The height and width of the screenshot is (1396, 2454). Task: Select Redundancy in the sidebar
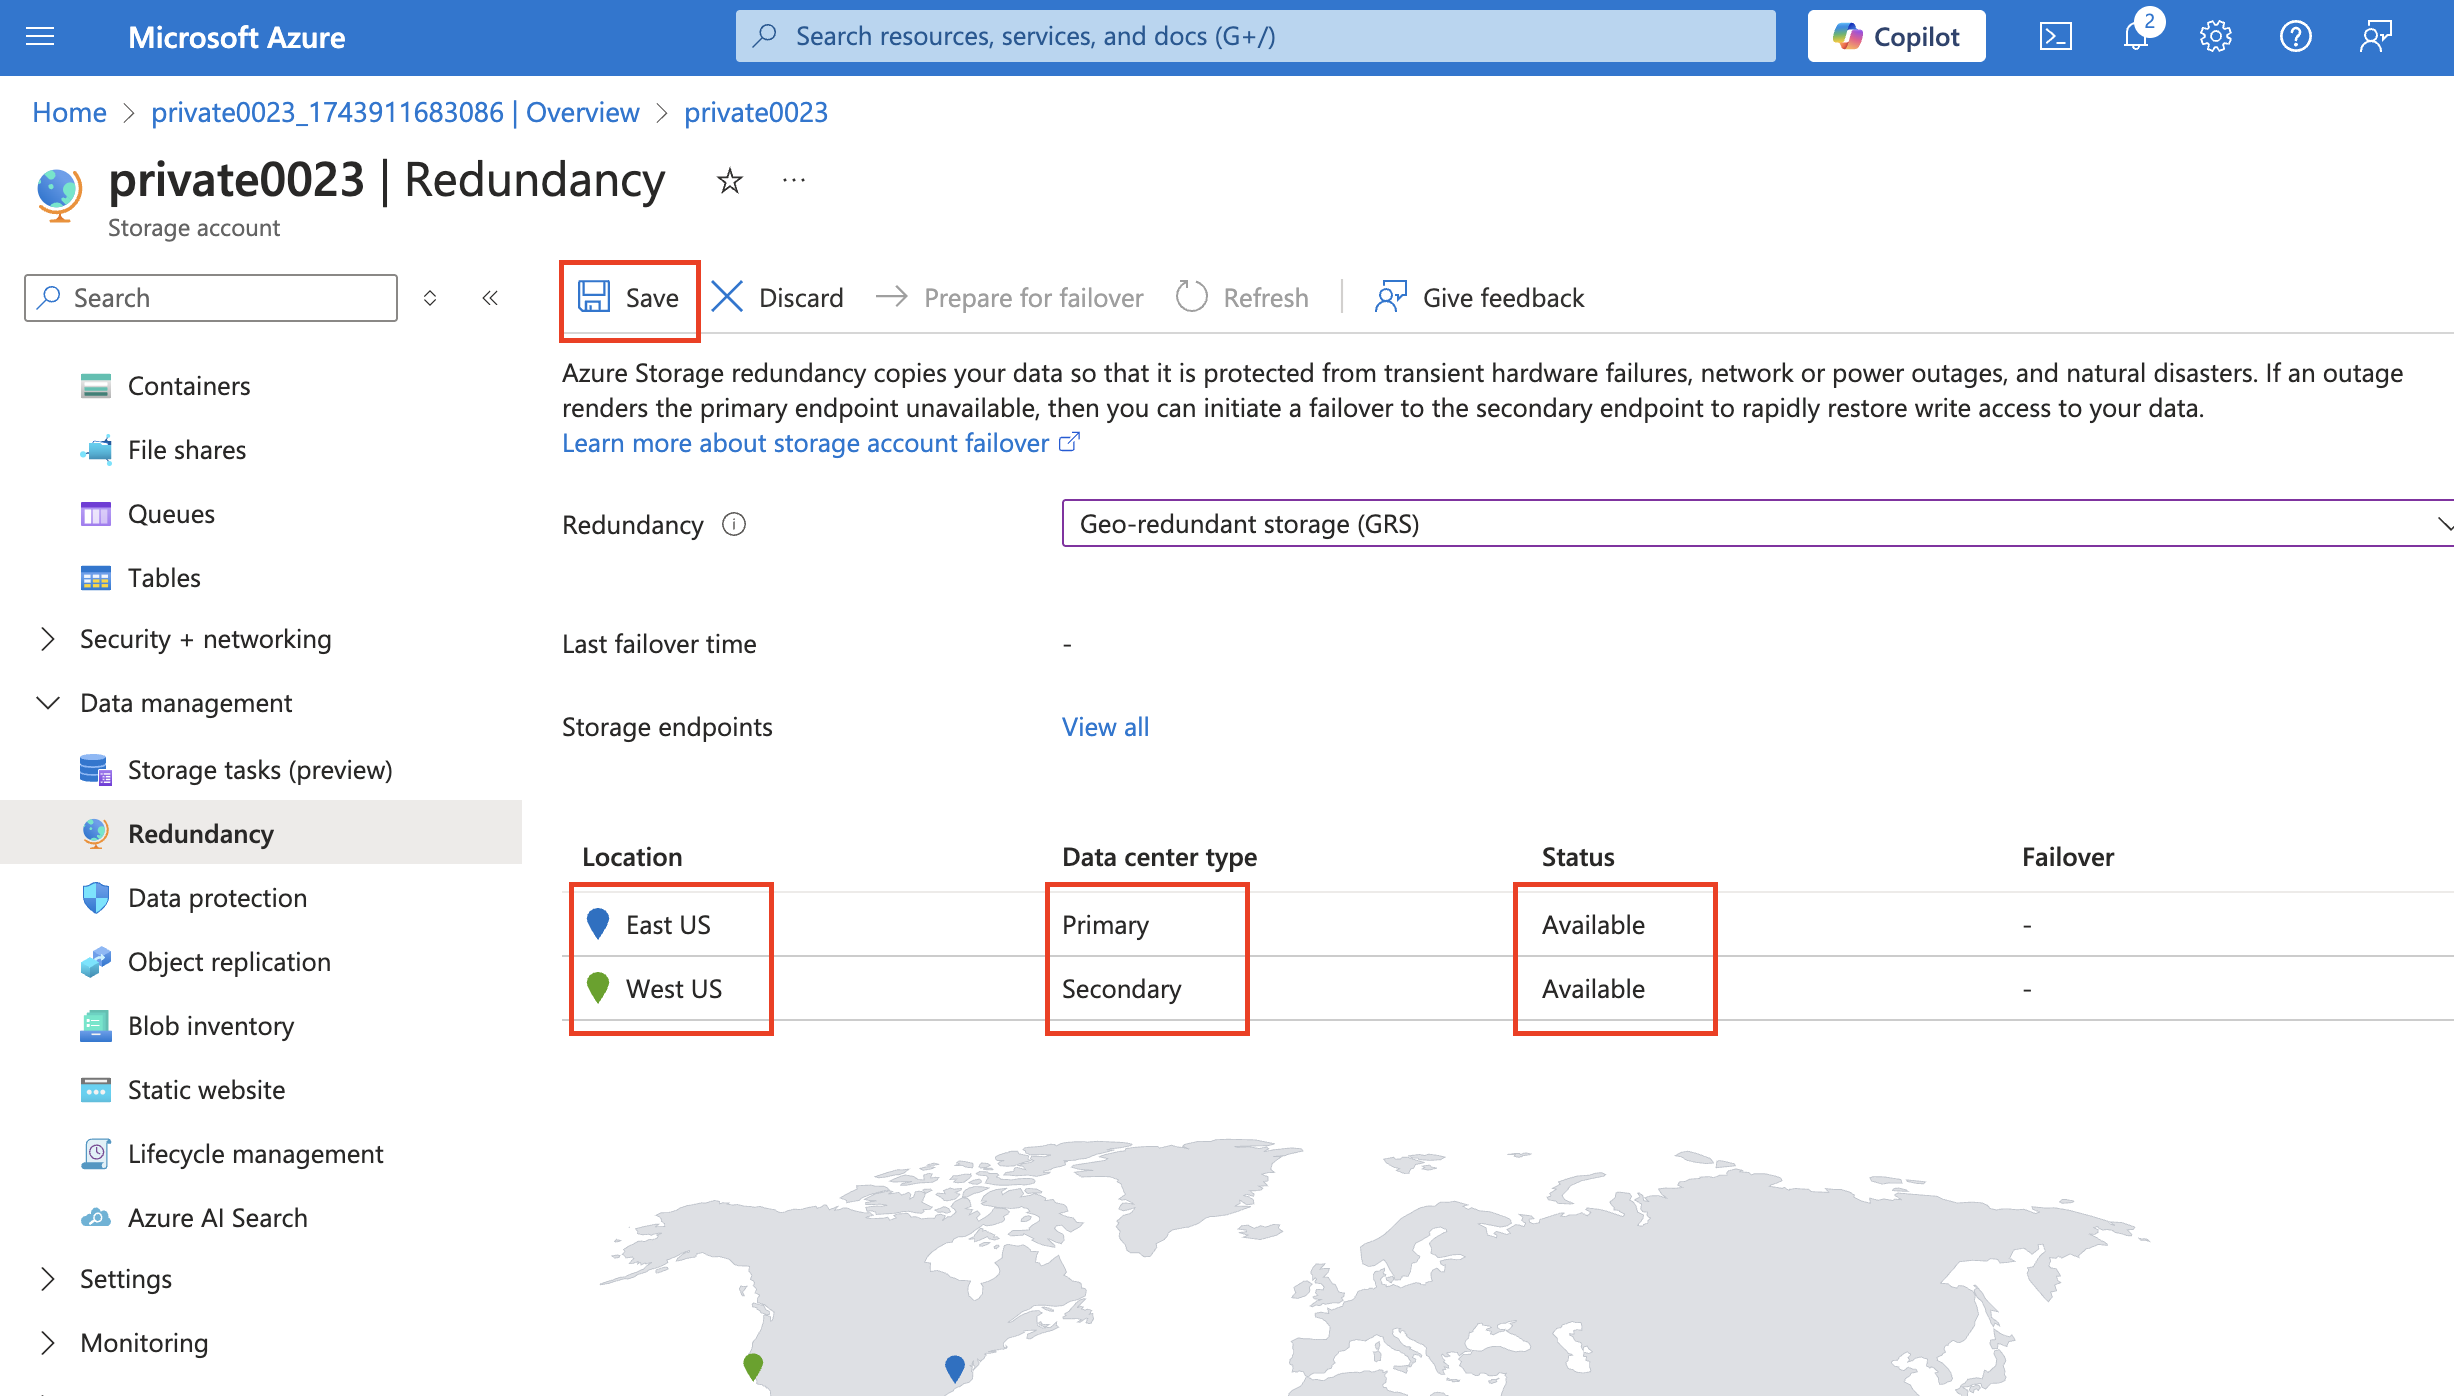(x=261, y=834)
